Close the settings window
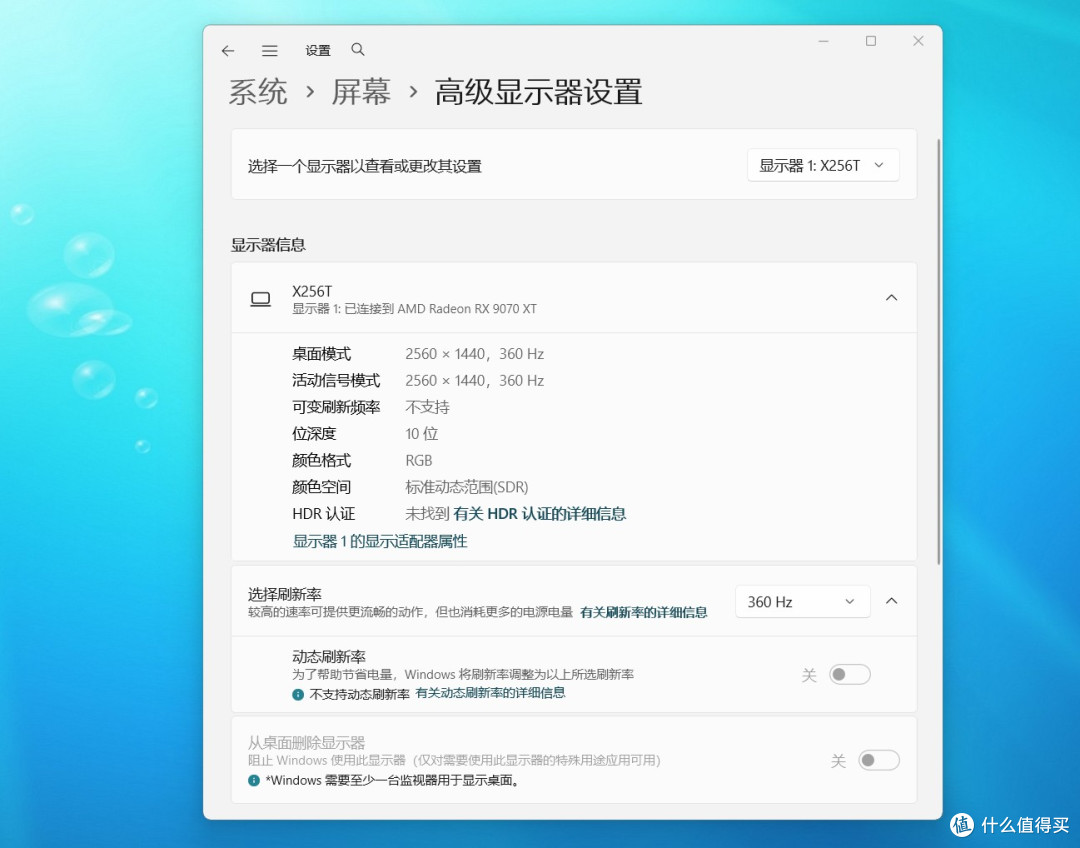 pyautogui.click(x=918, y=41)
